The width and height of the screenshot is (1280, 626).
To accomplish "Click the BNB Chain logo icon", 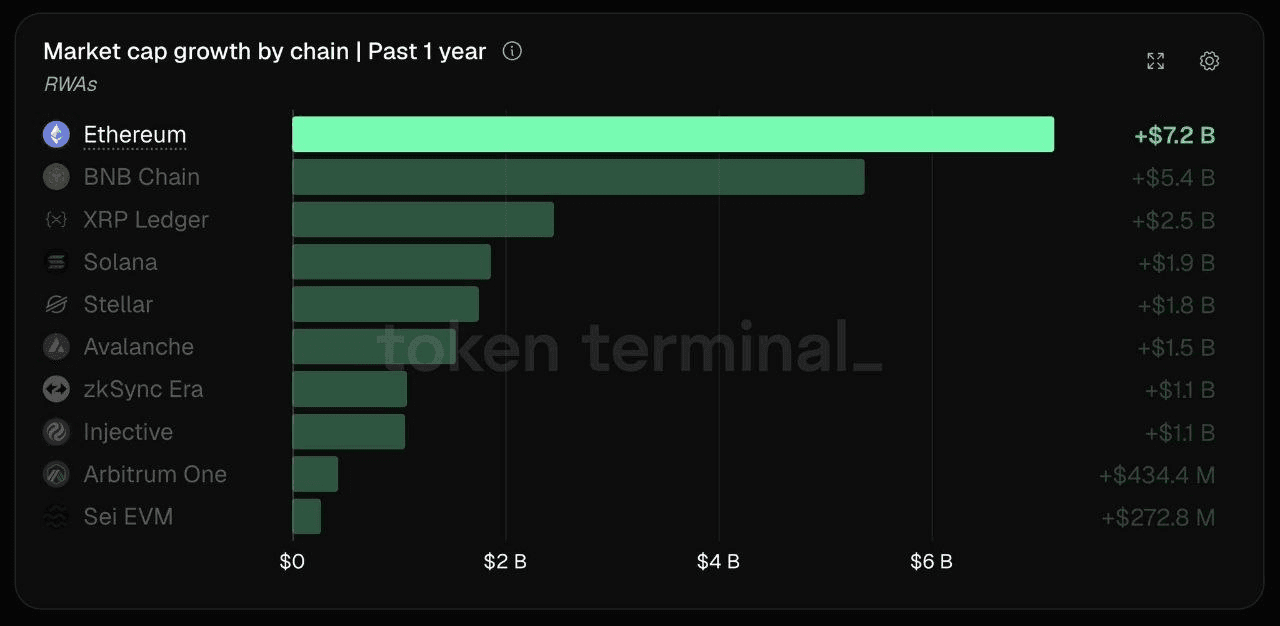I will coord(56,177).
